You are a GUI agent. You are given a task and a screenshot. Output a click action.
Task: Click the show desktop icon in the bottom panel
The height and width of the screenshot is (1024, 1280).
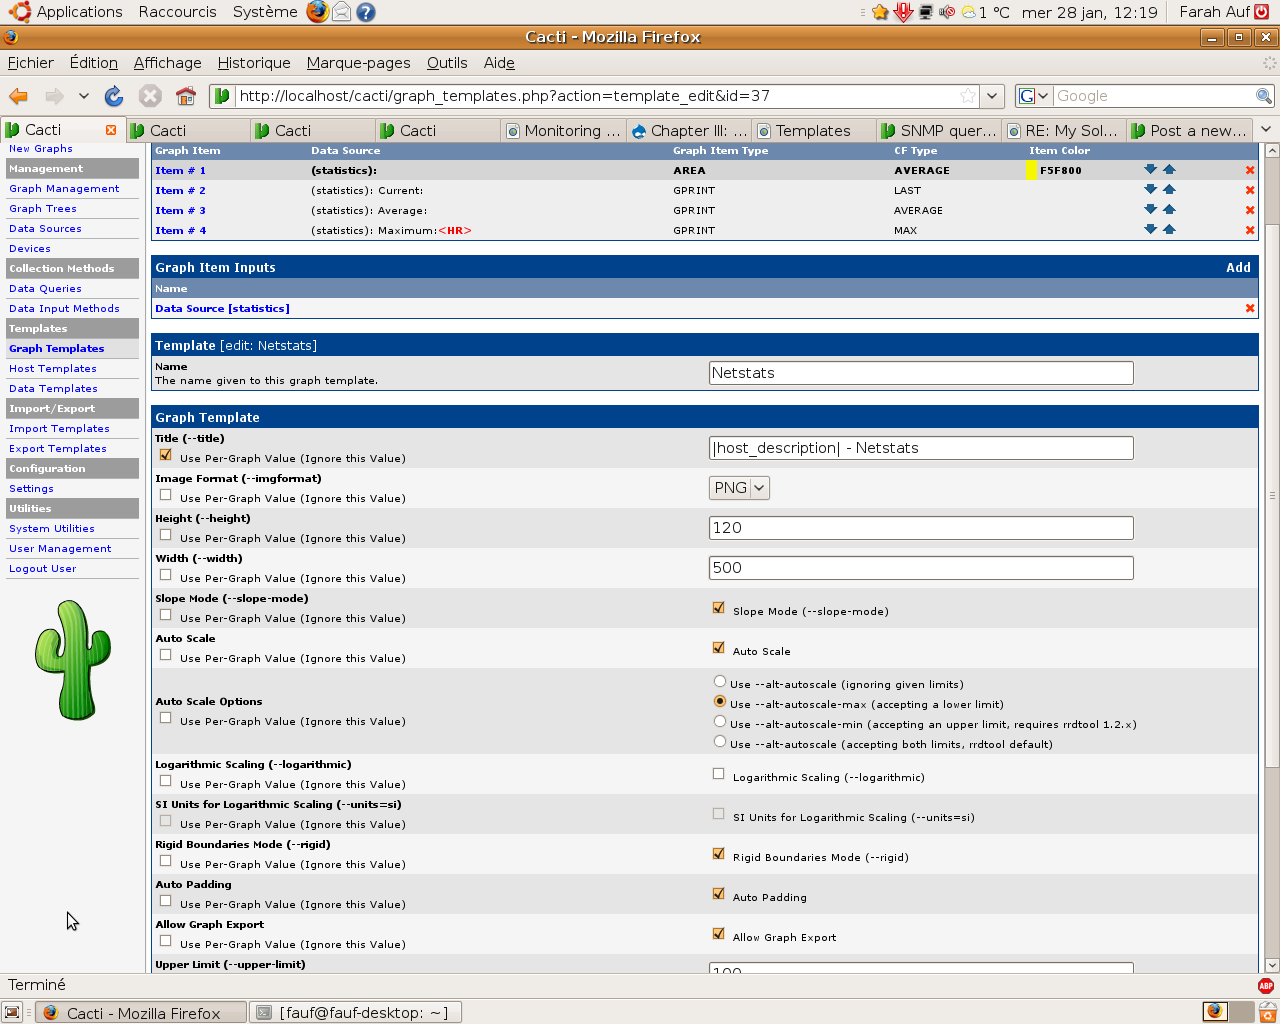coord(12,1012)
